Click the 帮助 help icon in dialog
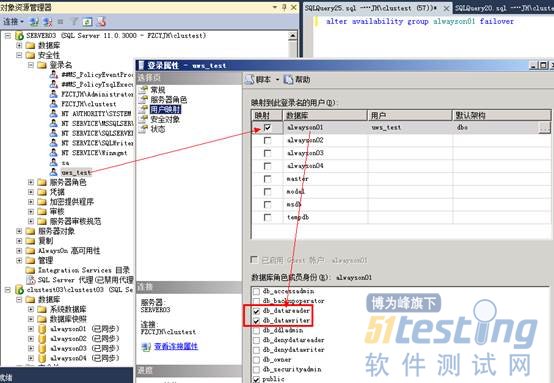 pos(289,79)
